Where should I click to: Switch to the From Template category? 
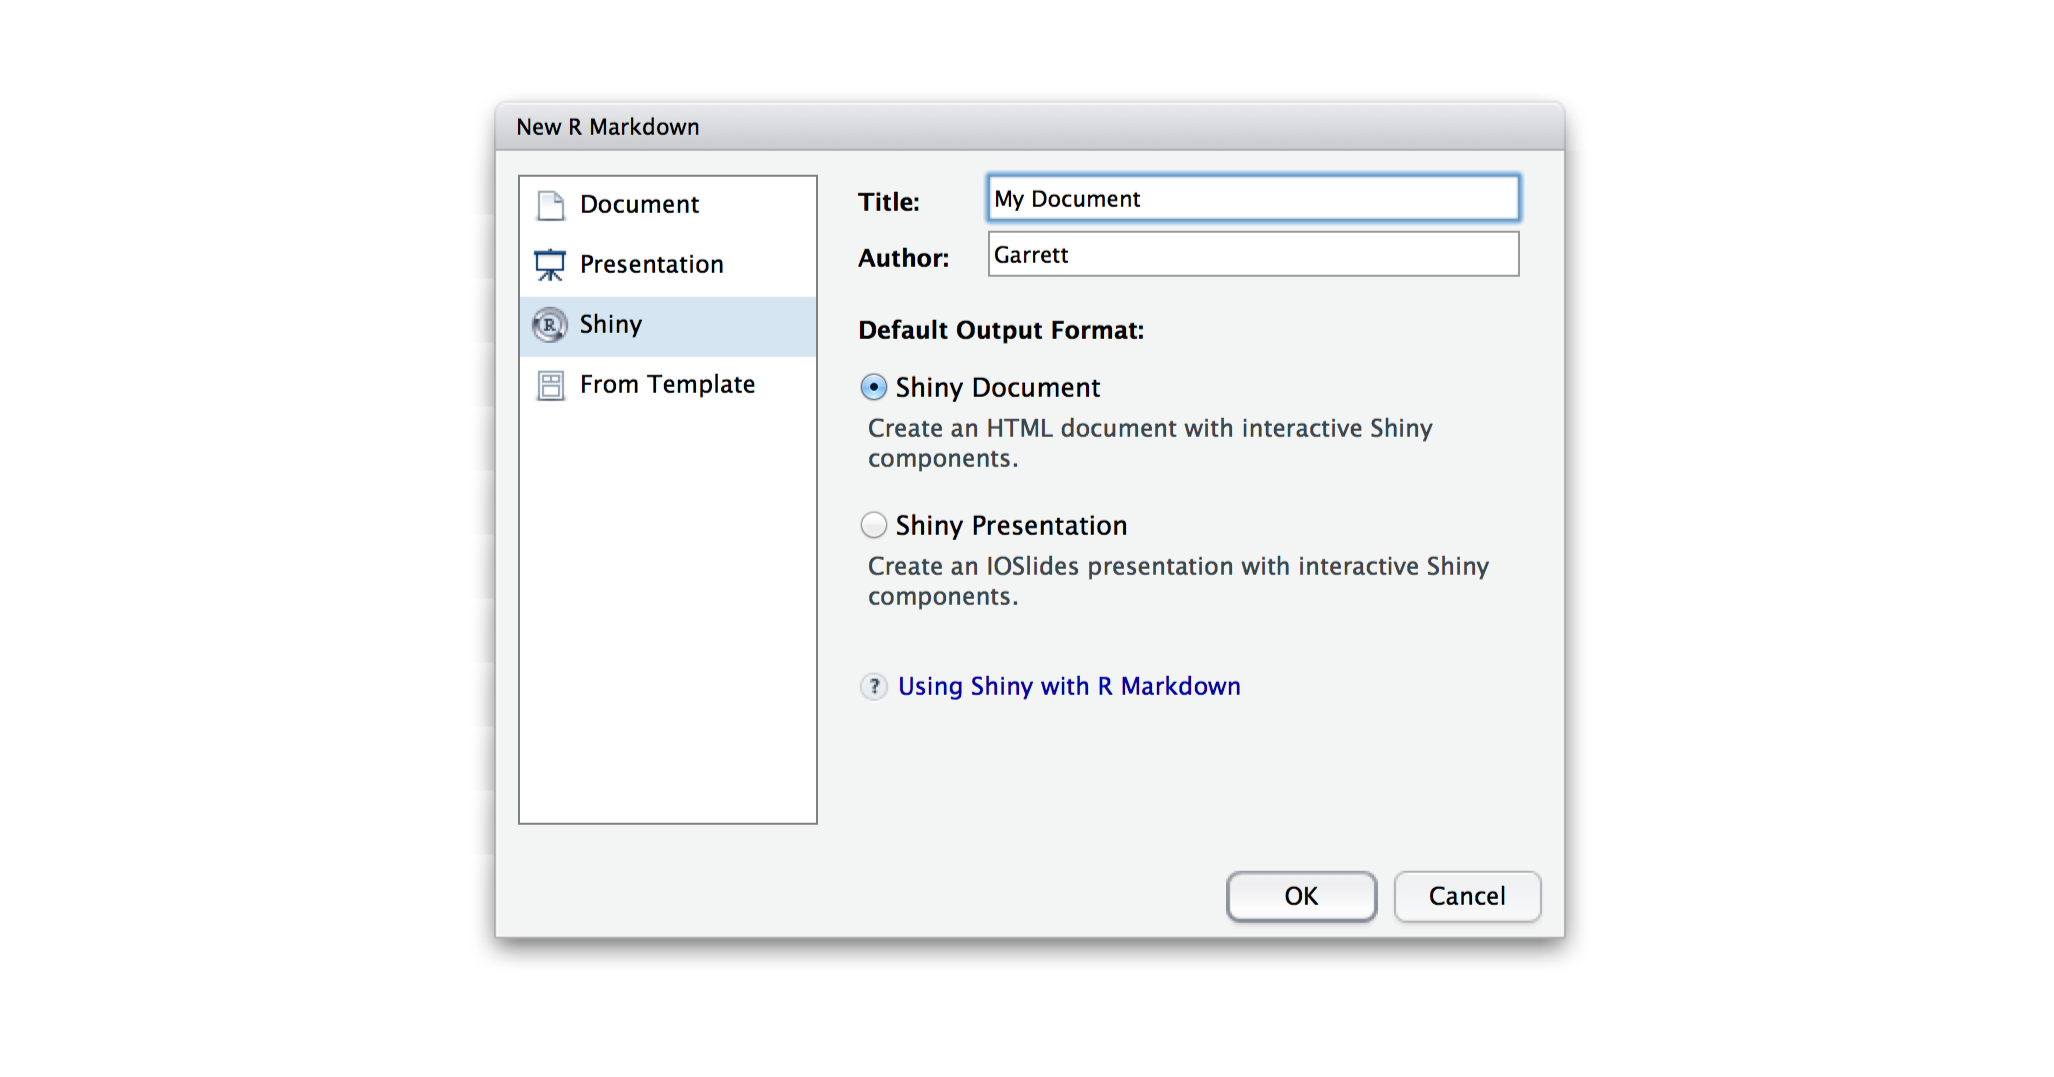pos(666,384)
